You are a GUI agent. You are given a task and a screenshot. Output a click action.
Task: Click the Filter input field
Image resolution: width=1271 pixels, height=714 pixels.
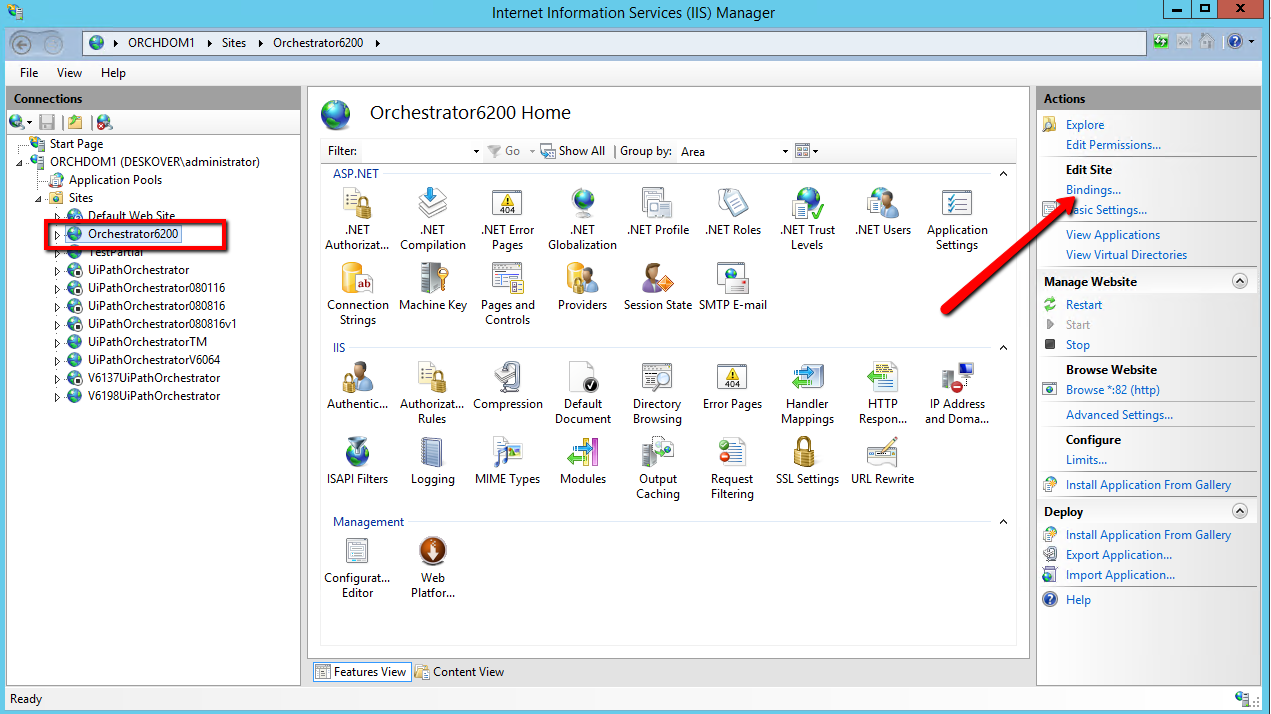(414, 151)
